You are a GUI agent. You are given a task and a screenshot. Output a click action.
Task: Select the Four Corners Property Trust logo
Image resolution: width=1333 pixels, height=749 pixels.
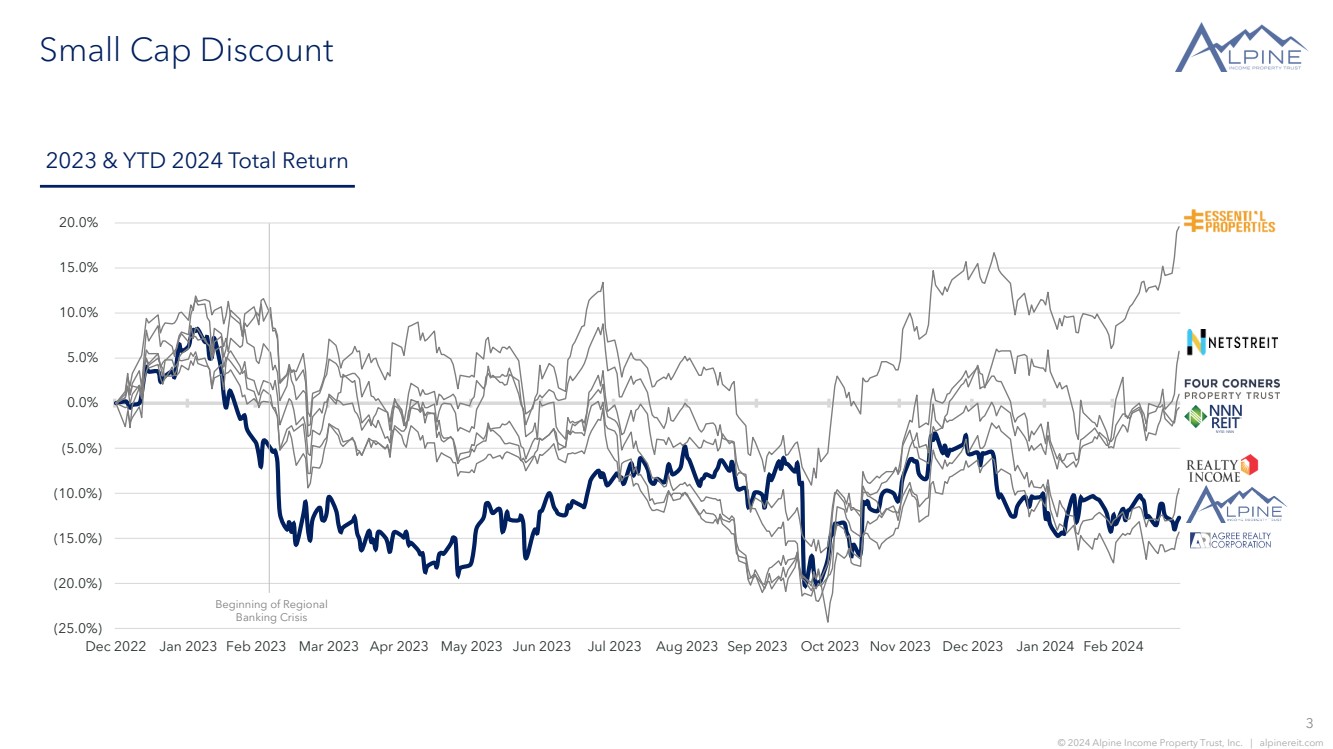[1232, 389]
